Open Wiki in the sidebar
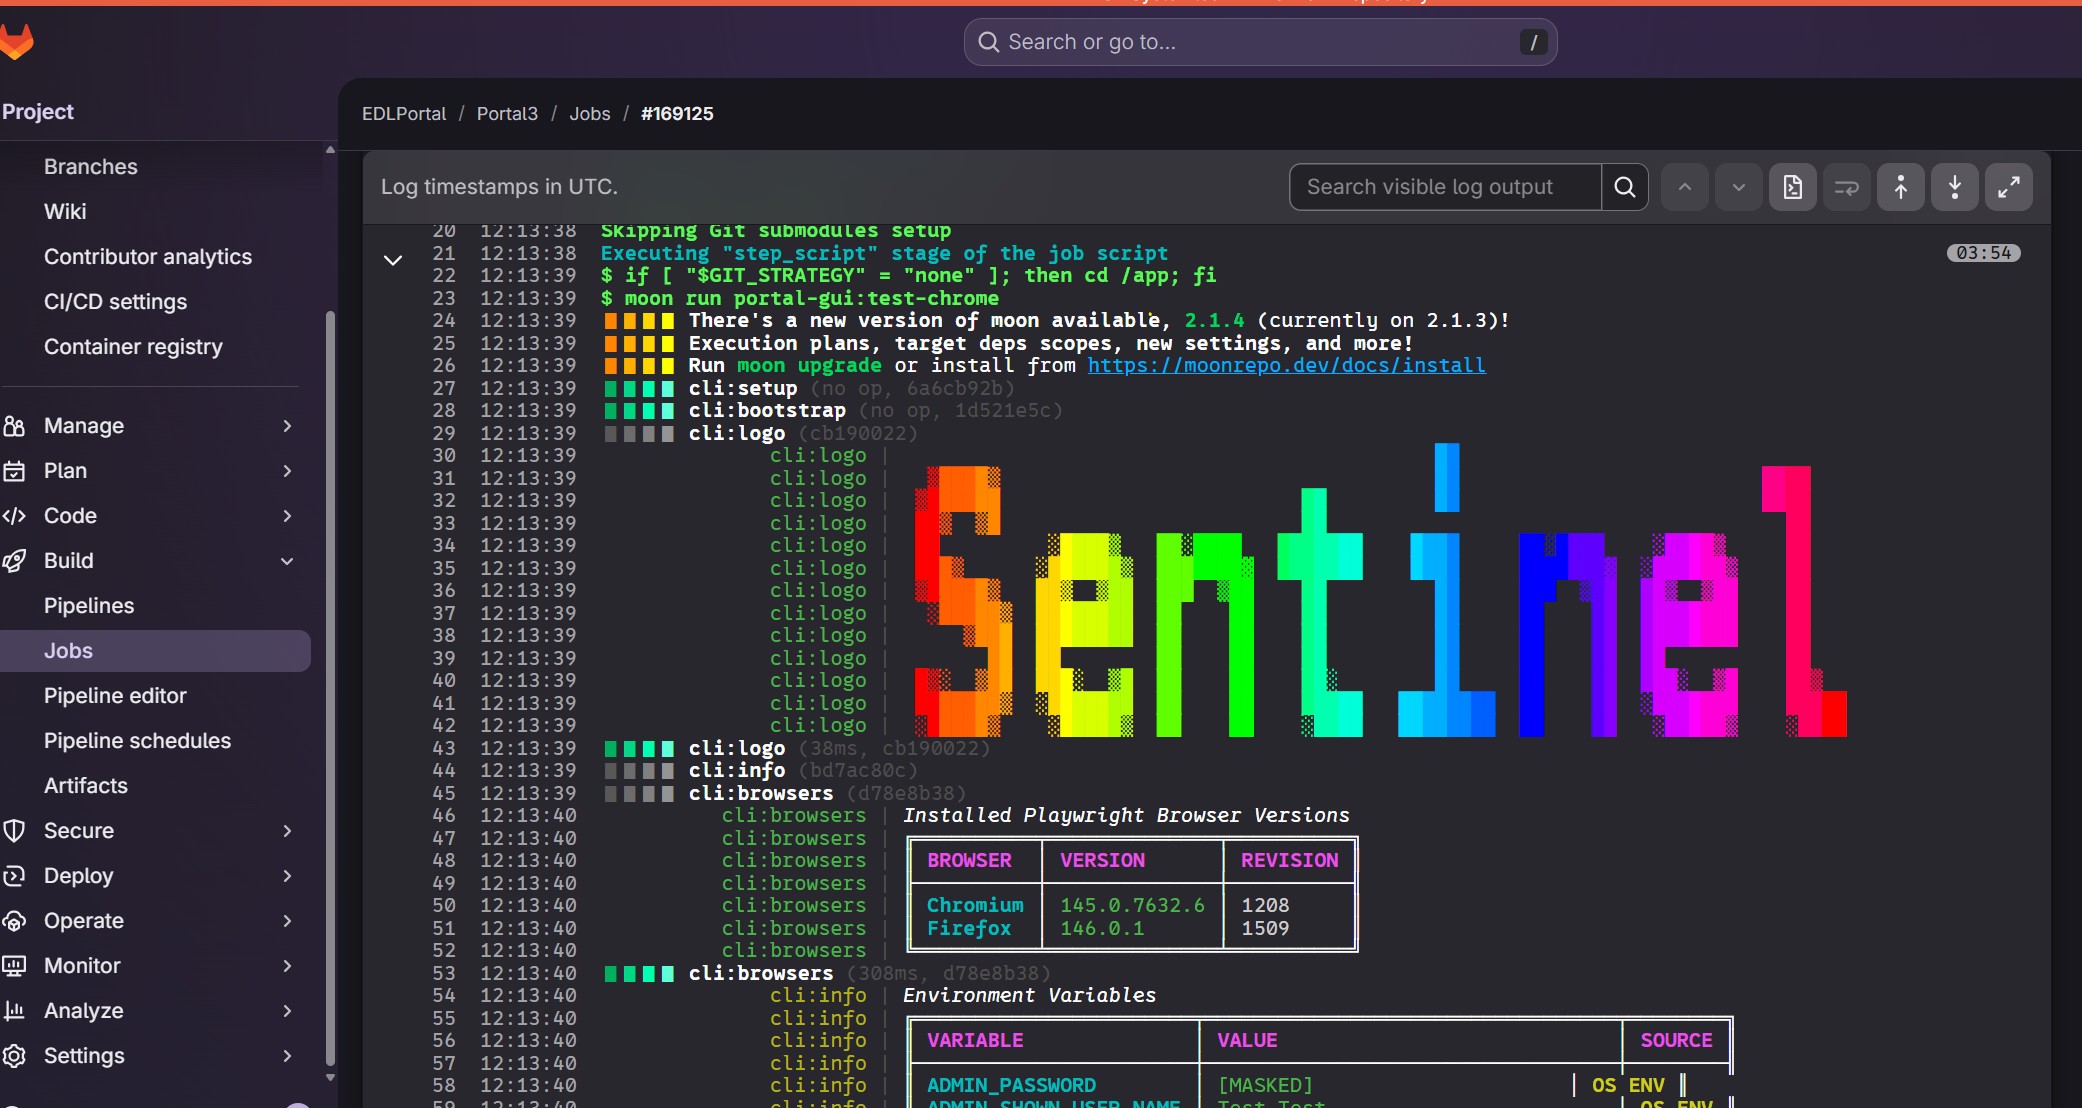 click(x=65, y=212)
